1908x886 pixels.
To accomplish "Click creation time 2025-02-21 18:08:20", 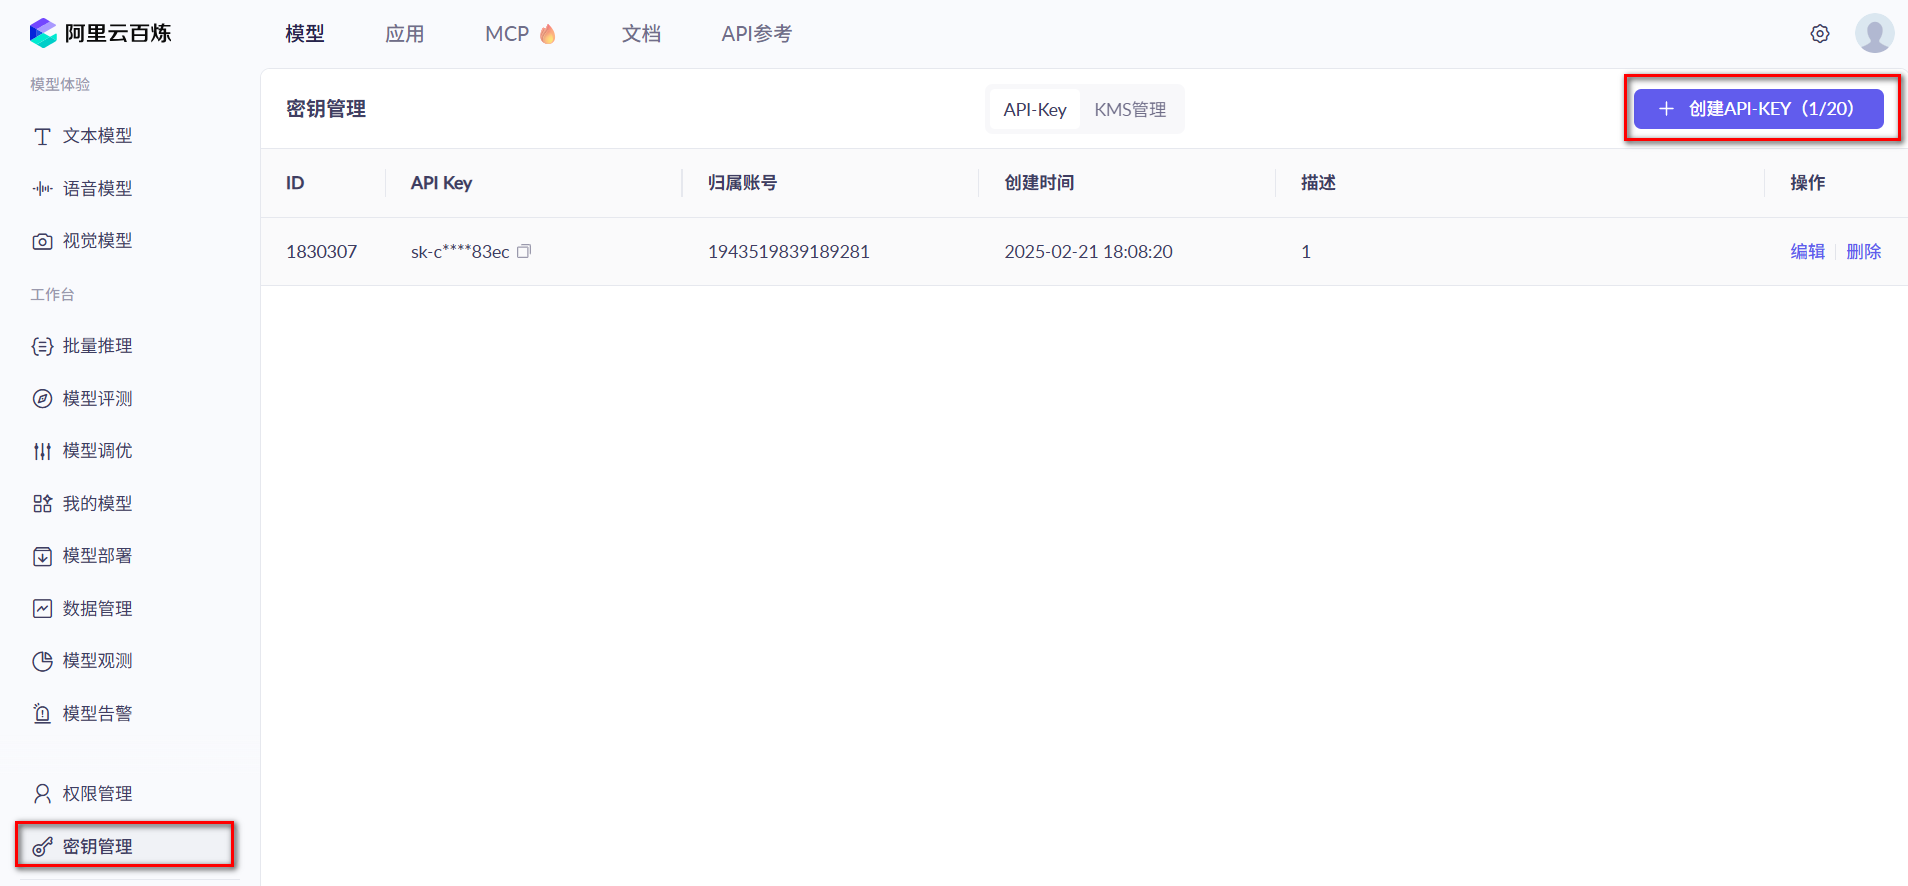I will point(1088,252).
